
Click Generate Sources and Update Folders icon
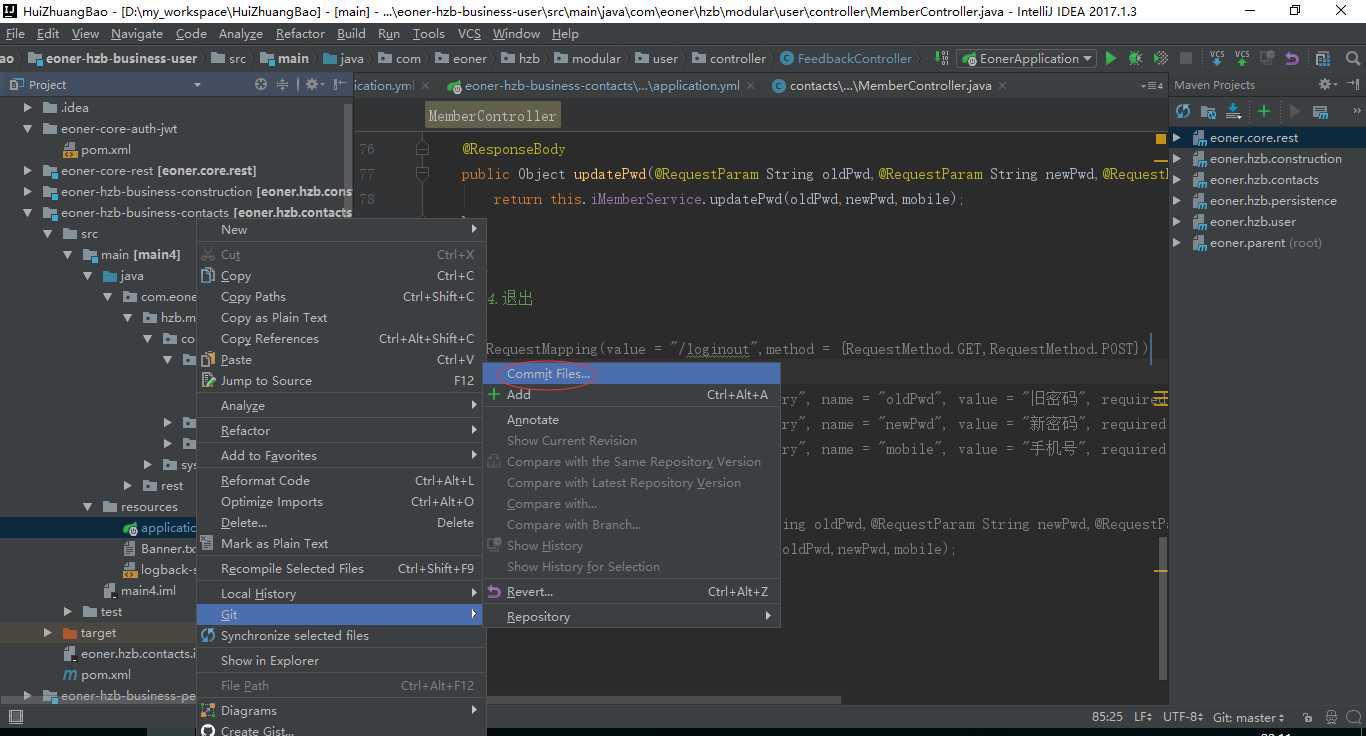tap(1208, 111)
